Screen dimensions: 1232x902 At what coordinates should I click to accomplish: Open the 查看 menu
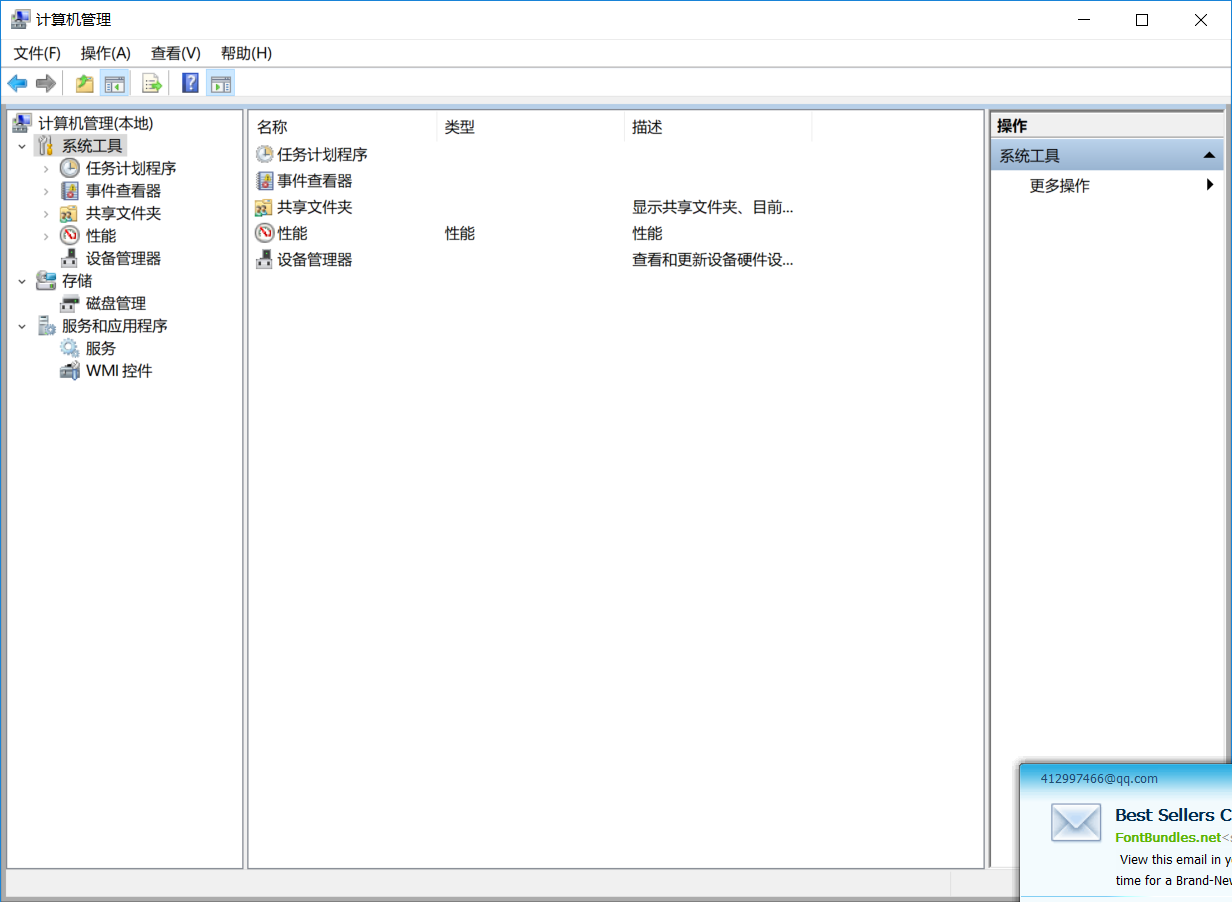pyautogui.click(x=175, y=53)
